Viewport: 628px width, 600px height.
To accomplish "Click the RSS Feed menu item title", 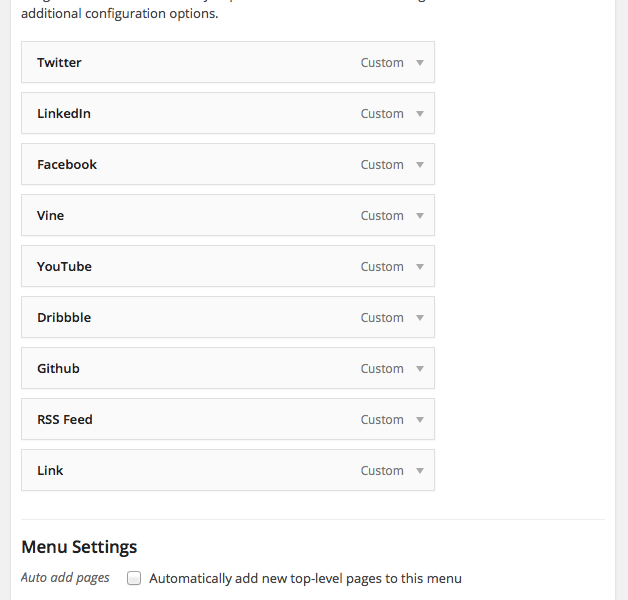I will [x=65, y=420].
